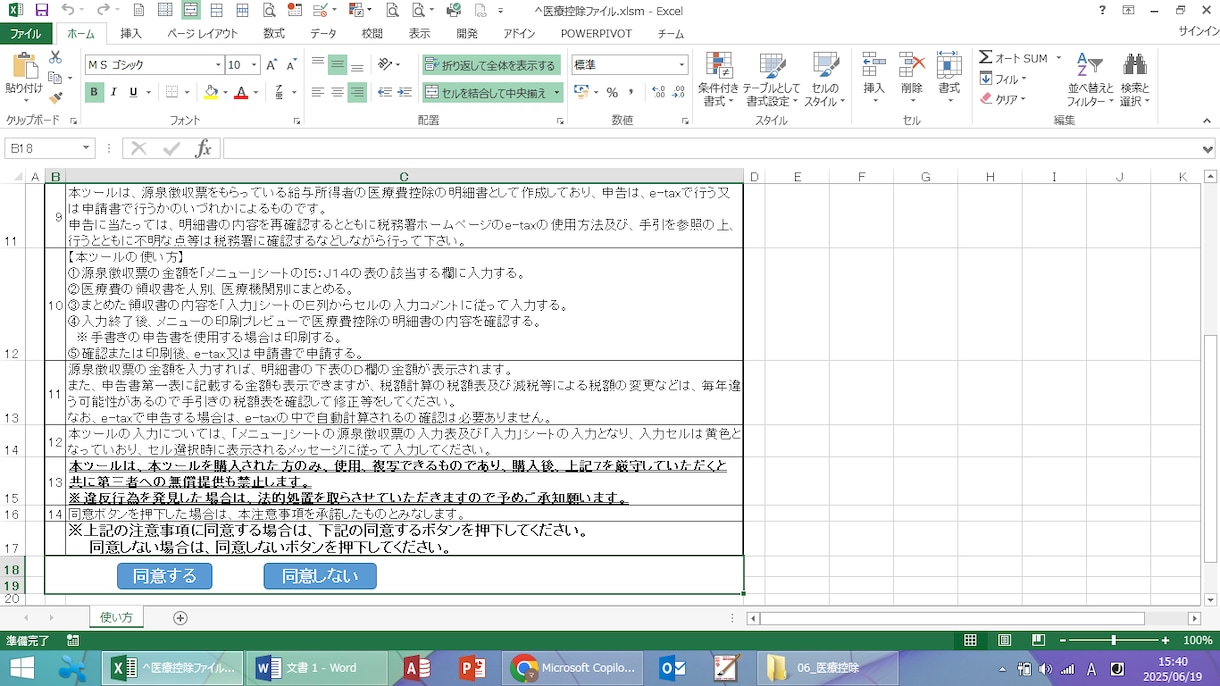
Task: Click the percent style icon
Action: coord(612,92)
